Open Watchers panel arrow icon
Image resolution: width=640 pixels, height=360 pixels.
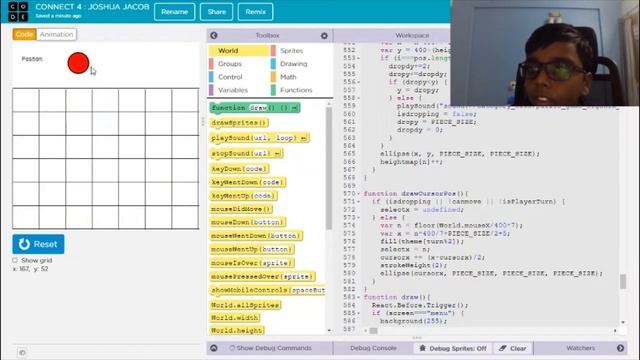pyautogui.click(x=620, y=348)
